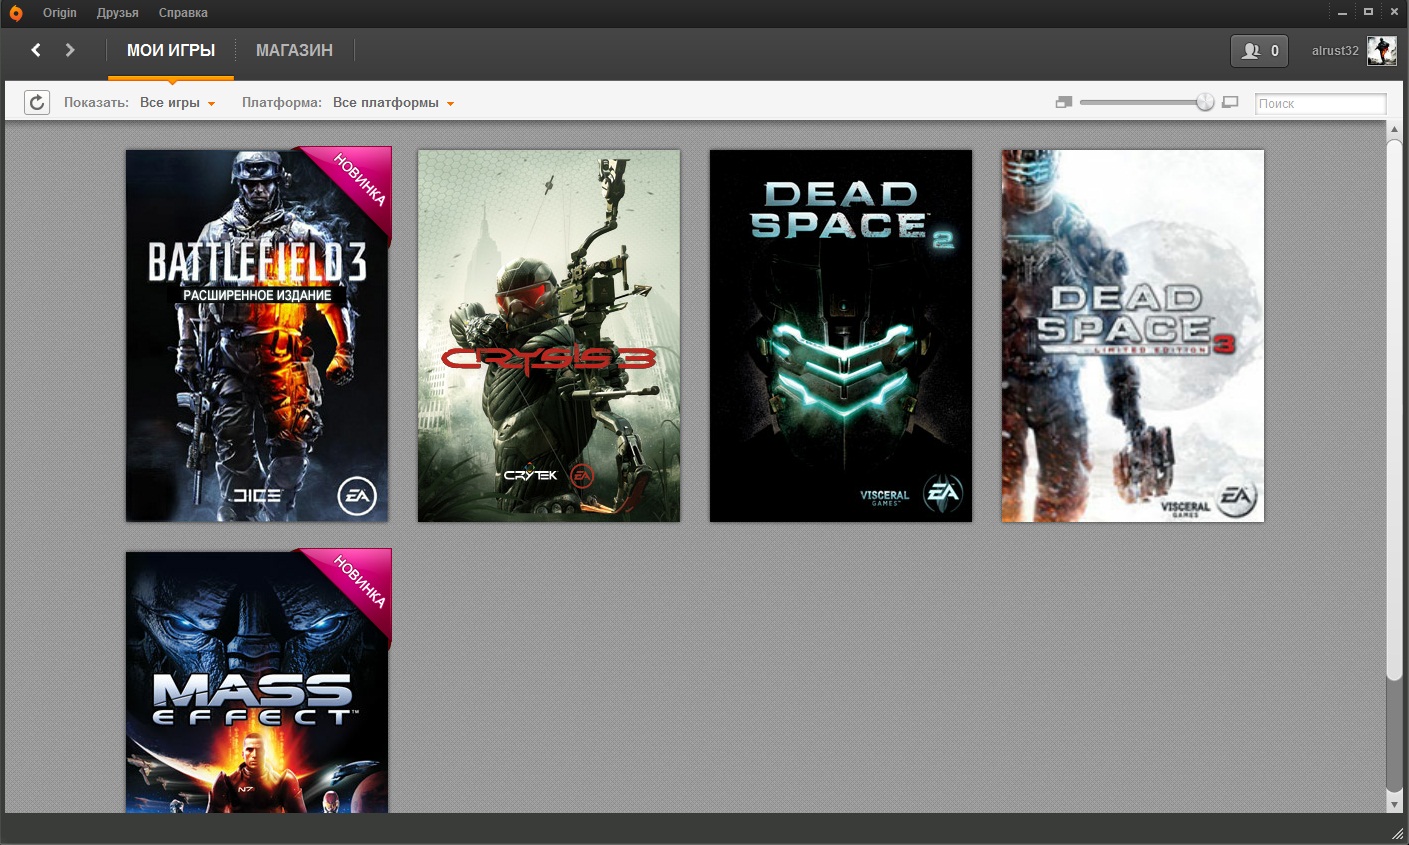Select the Dead Space 3 cover

pyautogui.click(x=1133, y=336)
